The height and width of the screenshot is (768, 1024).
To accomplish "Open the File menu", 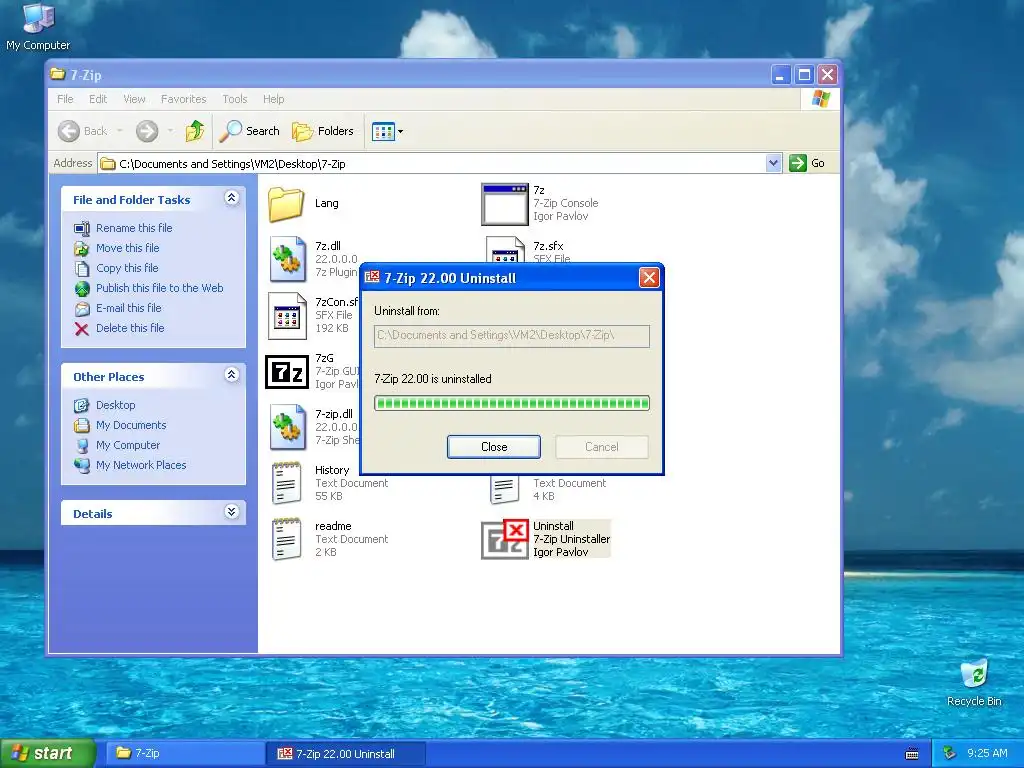I will point(65,99).
